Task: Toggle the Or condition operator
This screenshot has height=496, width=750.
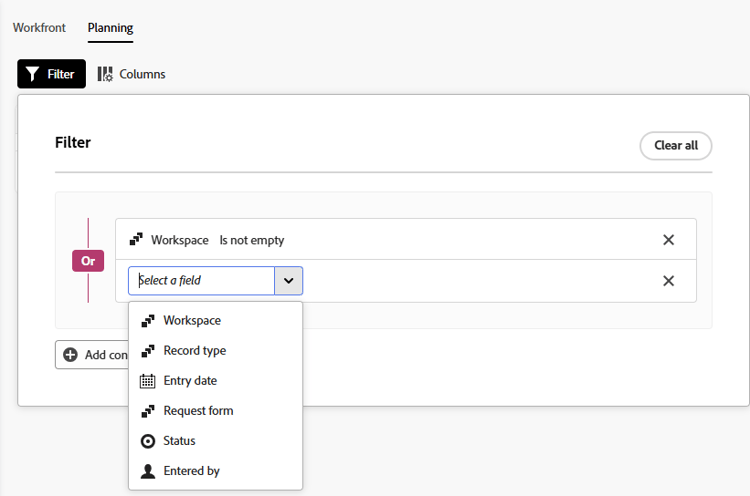Action: [88, 261]
